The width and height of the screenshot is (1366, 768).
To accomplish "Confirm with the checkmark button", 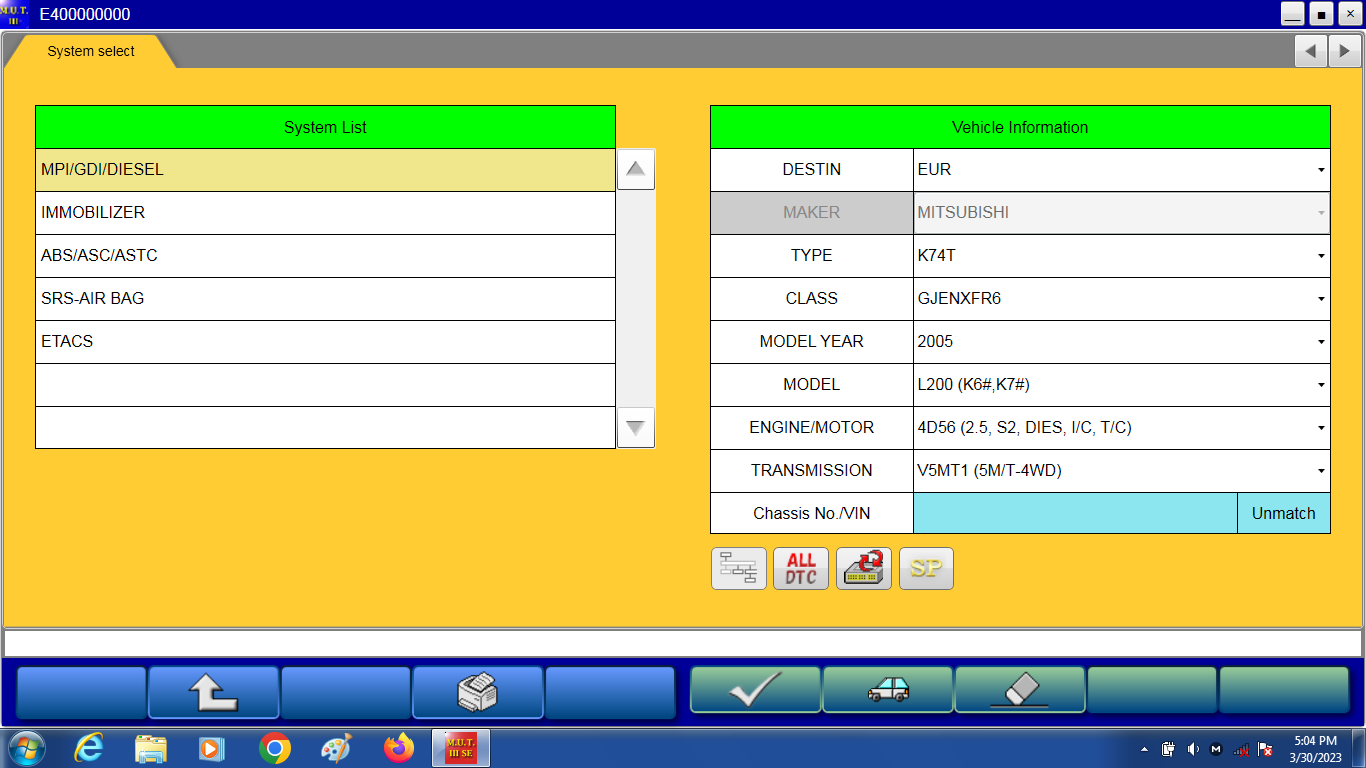I will [755, 690].
